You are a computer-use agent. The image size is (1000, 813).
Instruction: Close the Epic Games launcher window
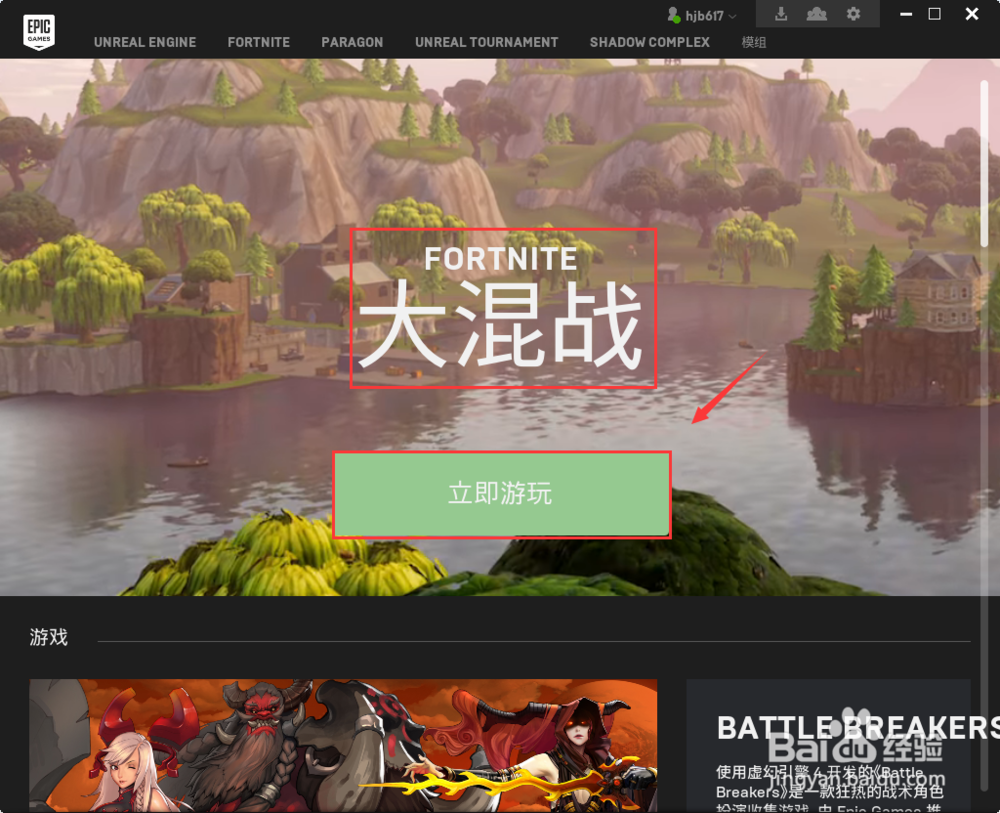[971, 14]
